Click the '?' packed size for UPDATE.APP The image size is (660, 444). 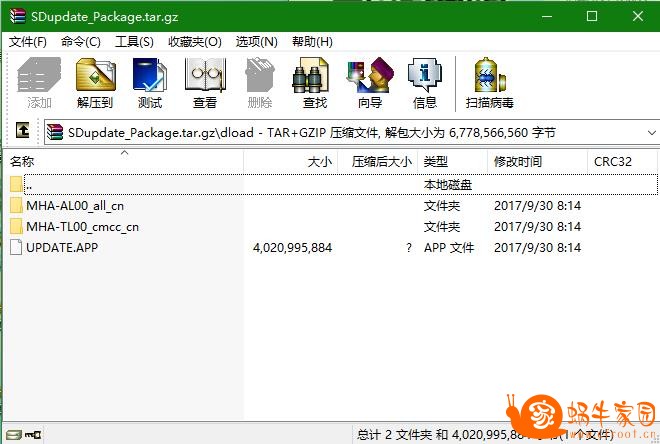click(x=409, y=247)
